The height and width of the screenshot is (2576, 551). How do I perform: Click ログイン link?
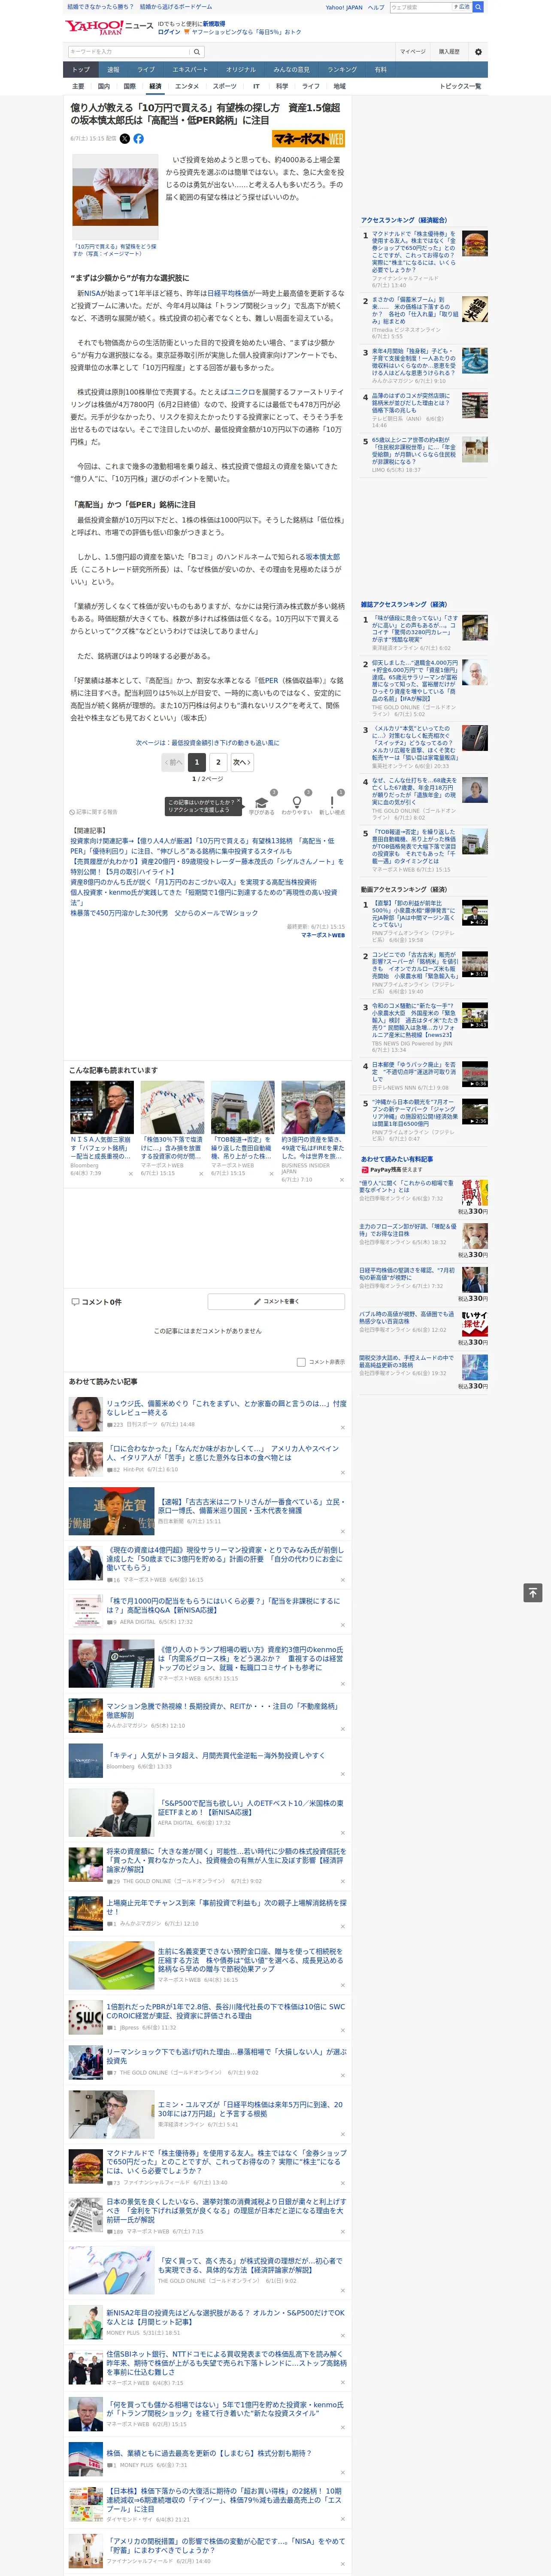pos(169,32)
